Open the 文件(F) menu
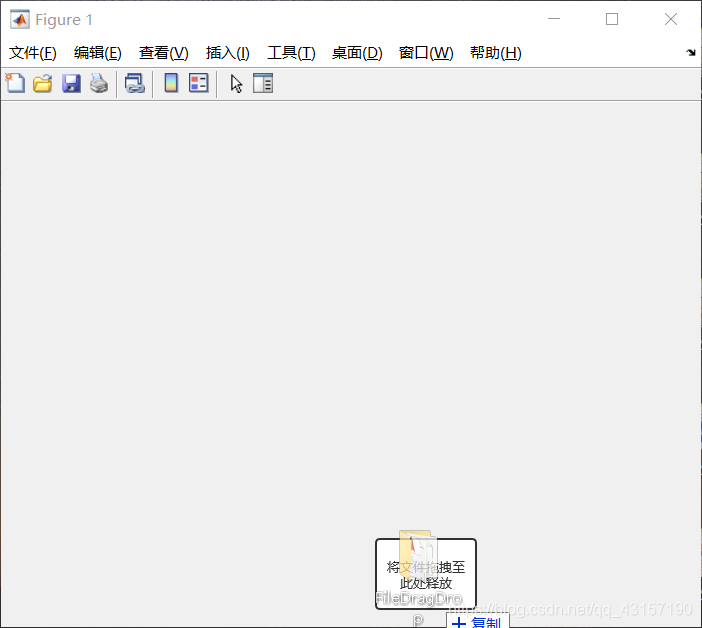Image resolution: width=702 pixels, height=628 pixels. click(x=33, y=53)
